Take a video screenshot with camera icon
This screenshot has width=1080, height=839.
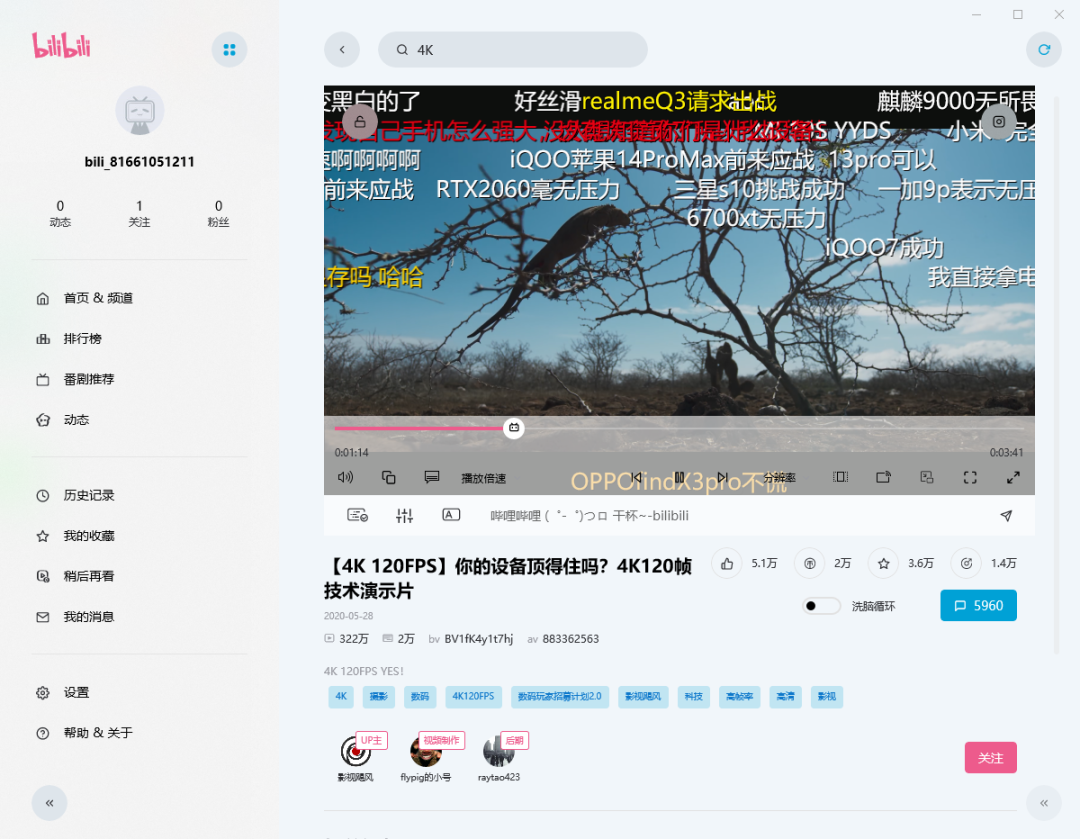point(999,122)
